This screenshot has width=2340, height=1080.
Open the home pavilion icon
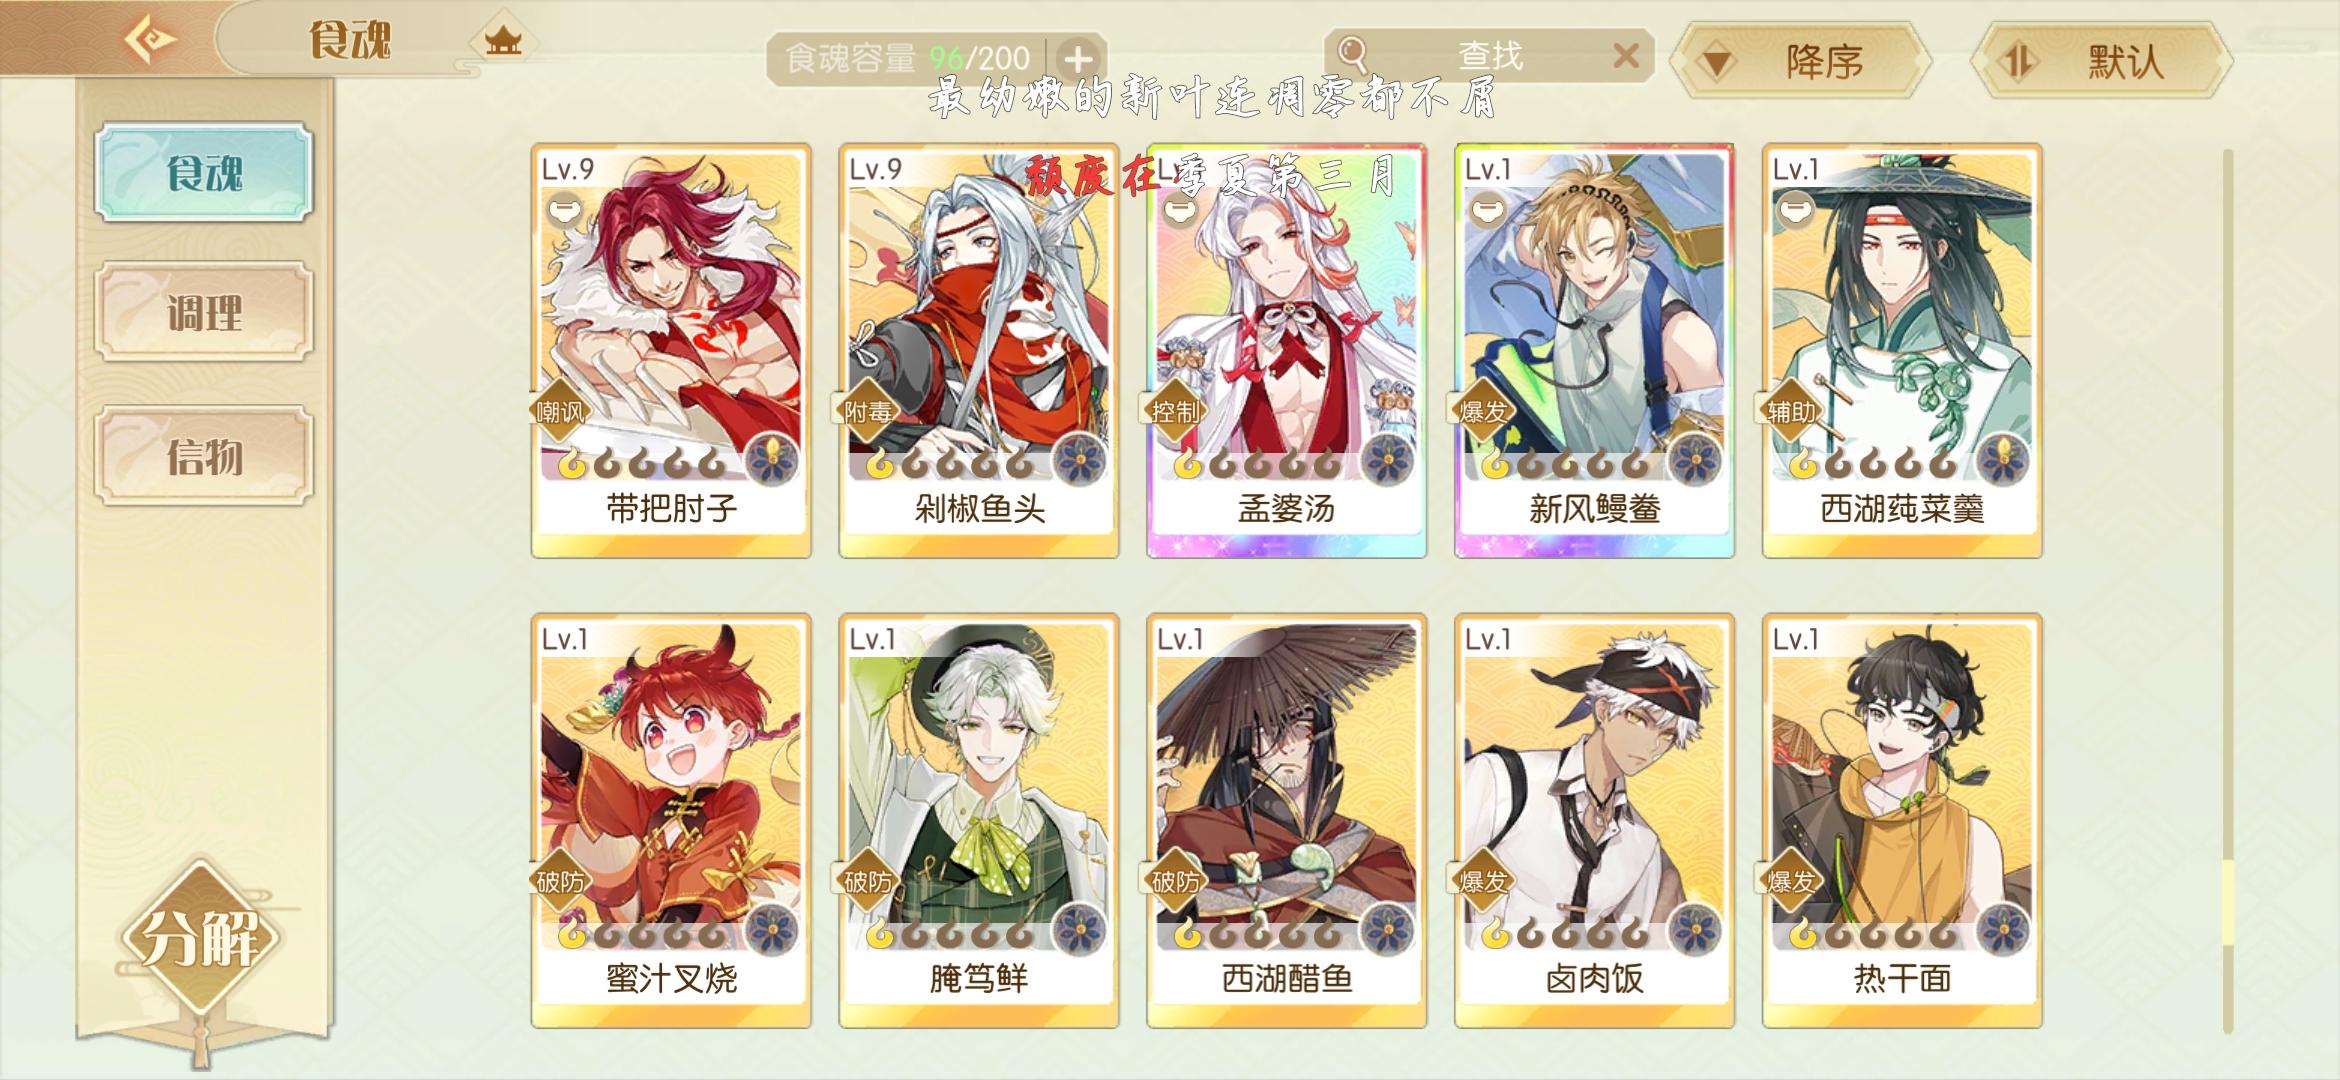click(x=503, y=41)
